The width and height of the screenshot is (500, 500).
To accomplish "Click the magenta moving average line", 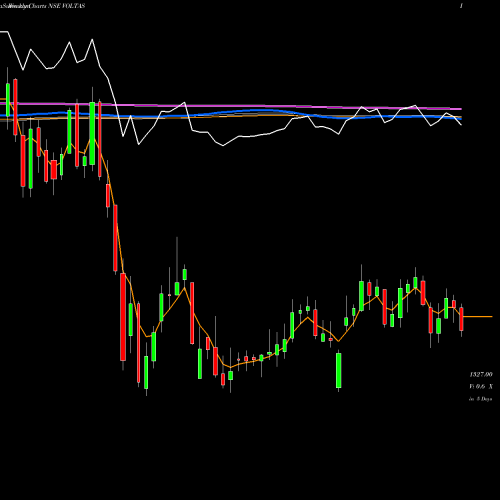I will (x=231, y=106).
